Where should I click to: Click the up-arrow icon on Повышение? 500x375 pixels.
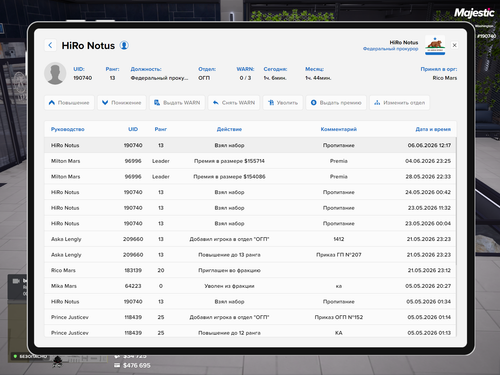click(x=52, y=103)
